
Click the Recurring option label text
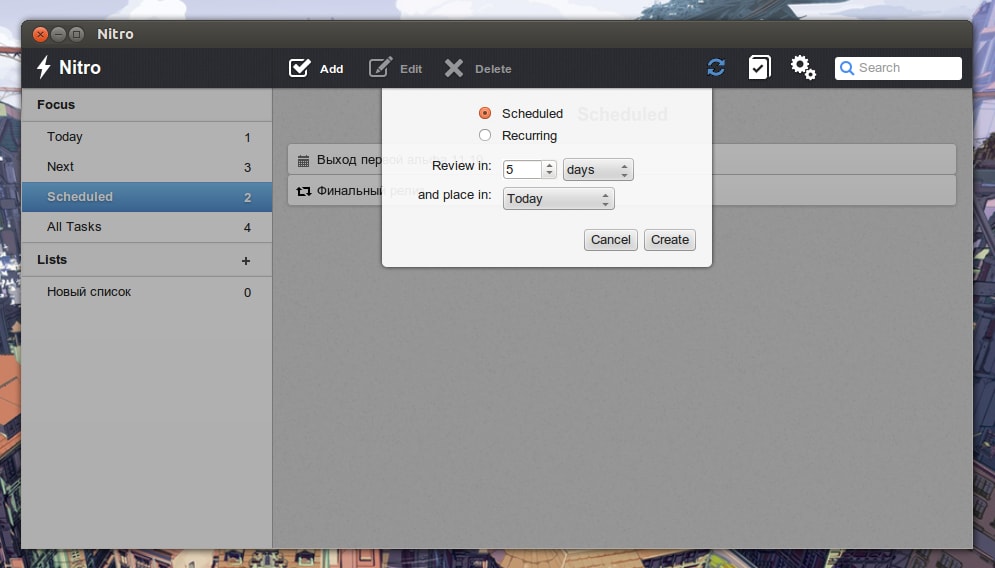[529, 136]
